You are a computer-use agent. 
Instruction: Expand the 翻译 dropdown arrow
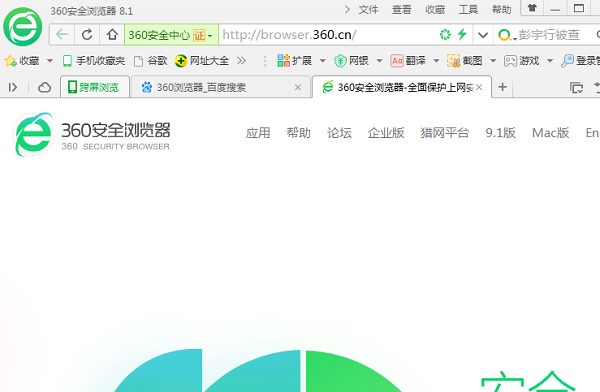pos(436,60)
